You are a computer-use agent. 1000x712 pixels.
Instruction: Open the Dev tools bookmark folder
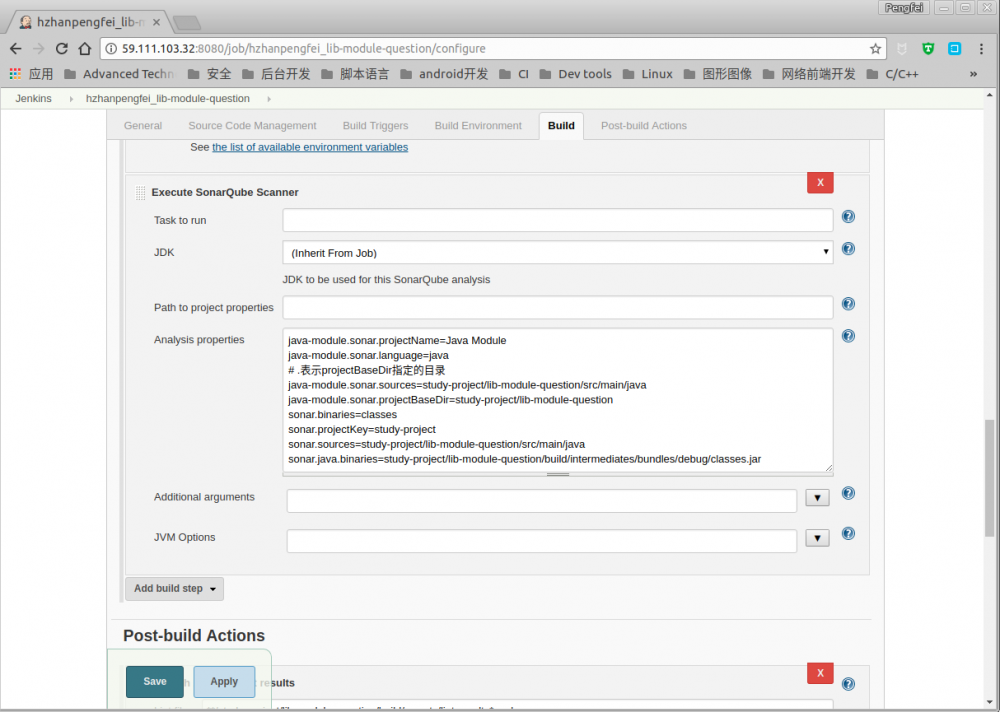coord(575,74)
